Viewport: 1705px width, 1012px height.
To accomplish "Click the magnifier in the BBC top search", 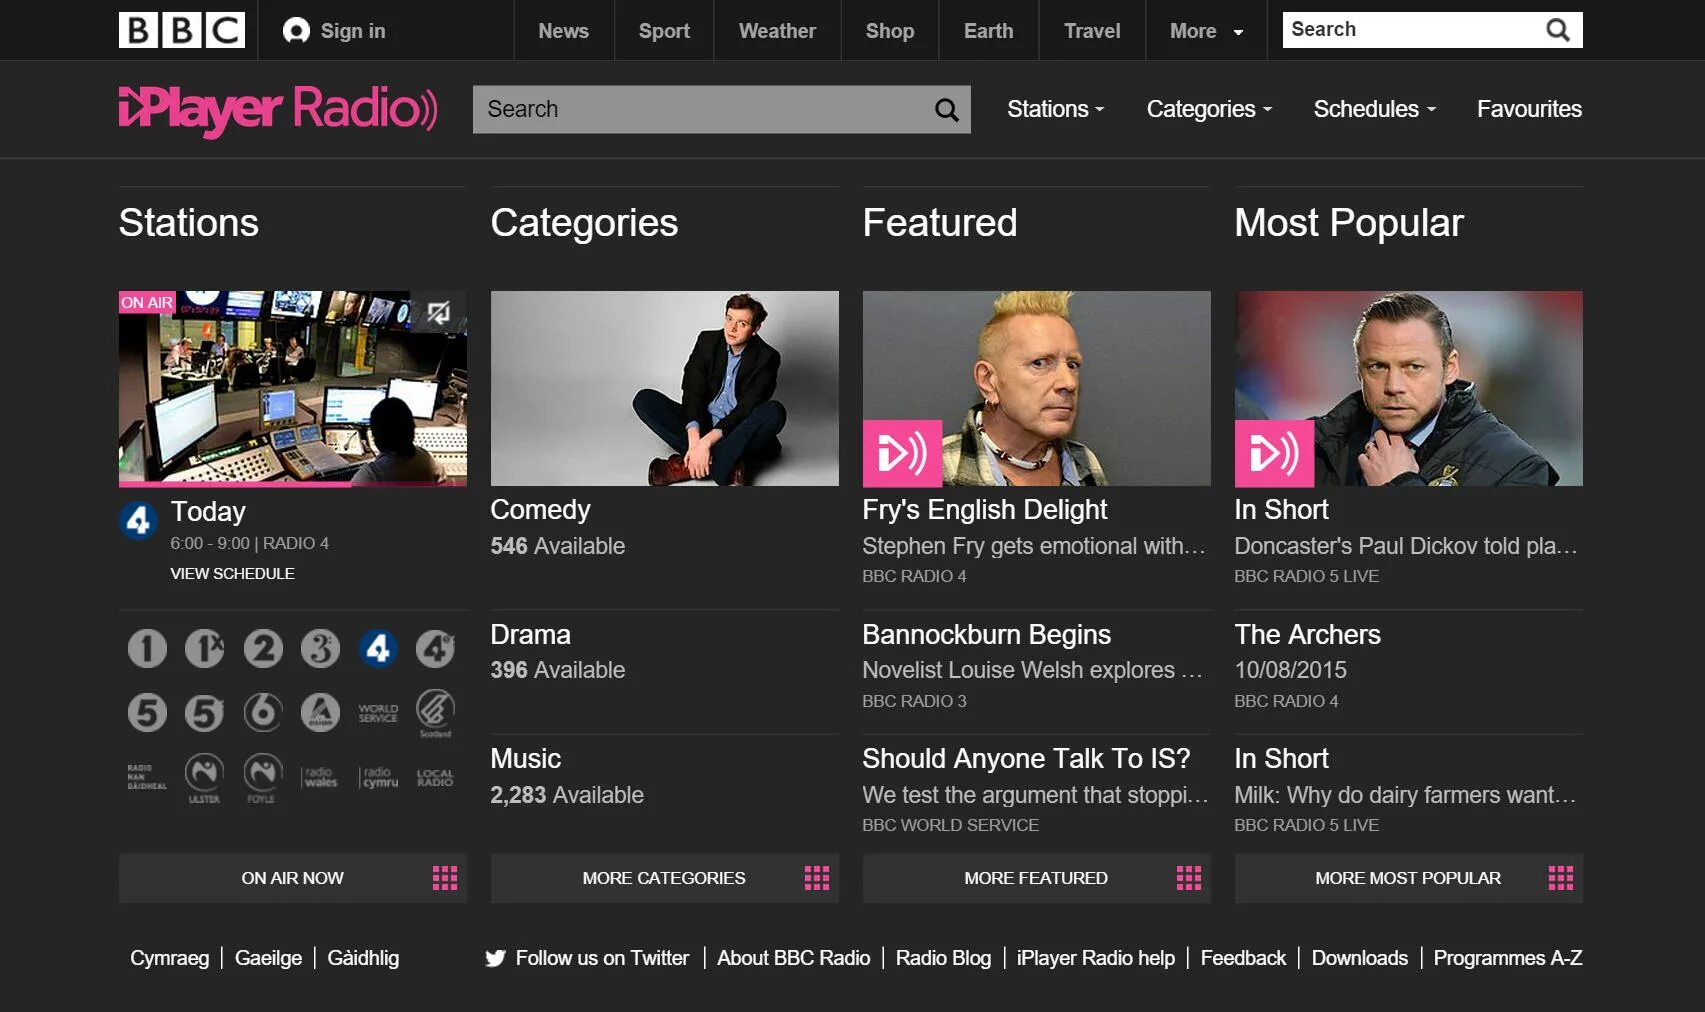I will 1557,30.
